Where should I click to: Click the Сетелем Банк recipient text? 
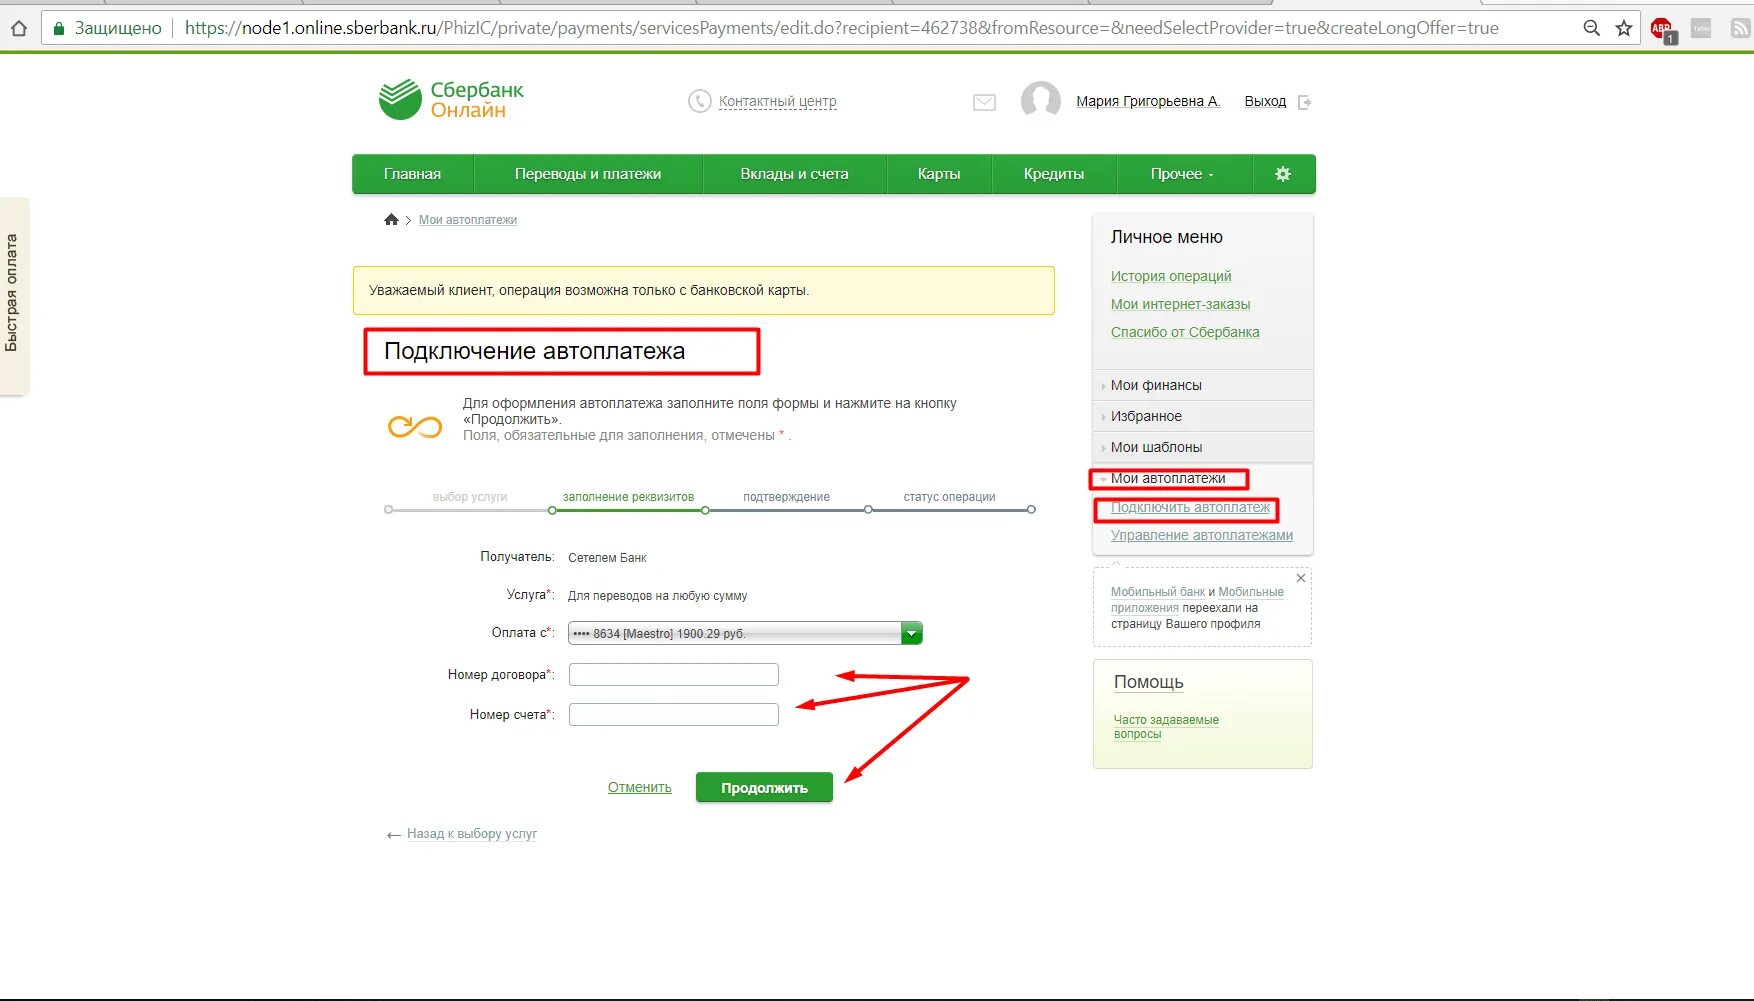(x=607, y=558)
